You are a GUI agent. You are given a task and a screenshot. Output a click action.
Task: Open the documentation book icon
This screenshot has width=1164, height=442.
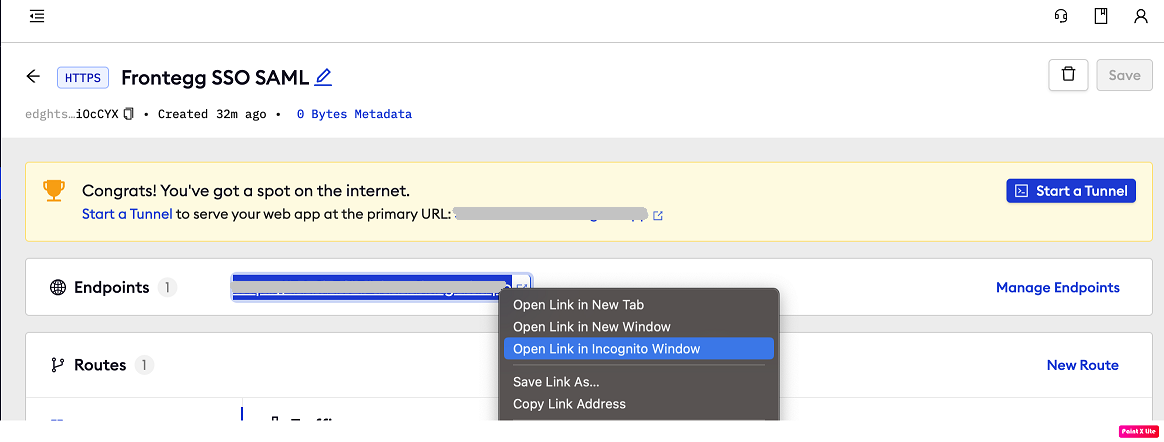click(1101, 16)
